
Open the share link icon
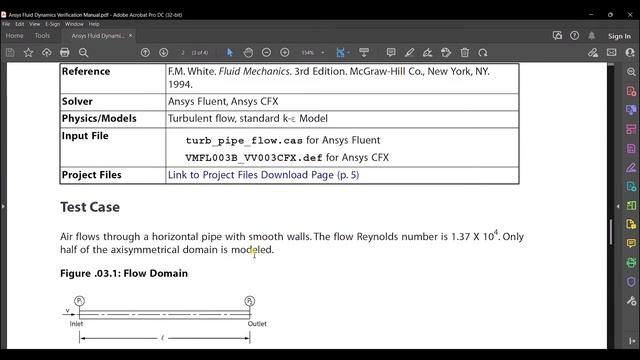point(593,53)
